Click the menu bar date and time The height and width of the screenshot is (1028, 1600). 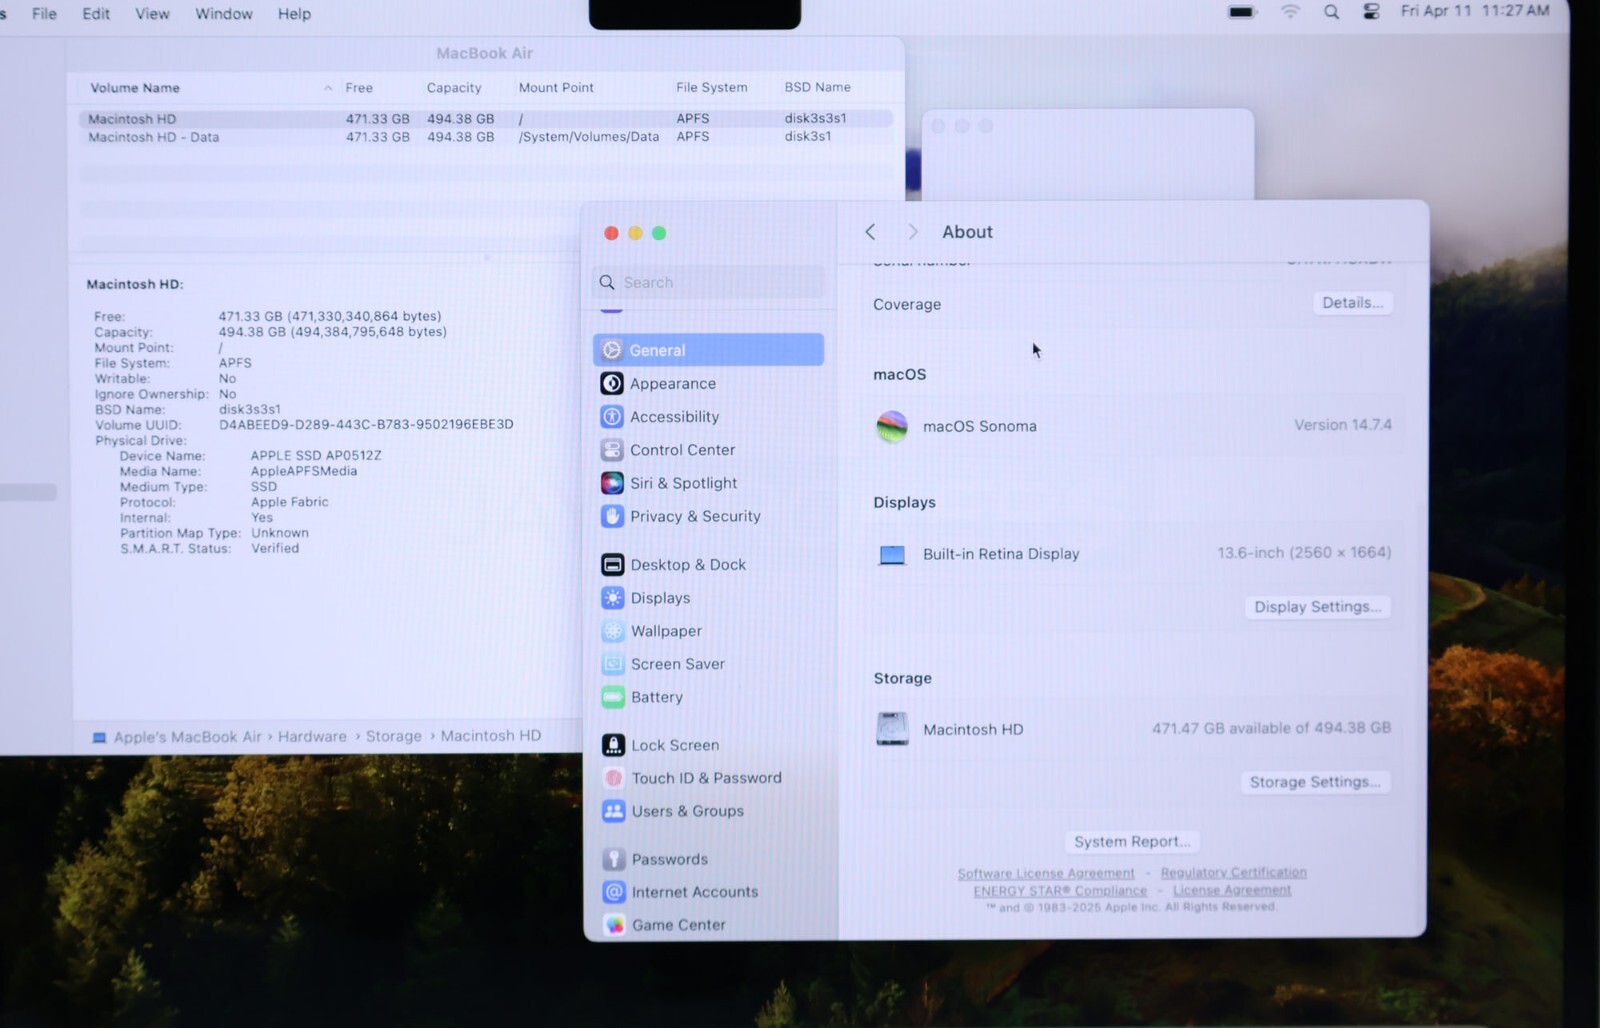coord(1475,11)
